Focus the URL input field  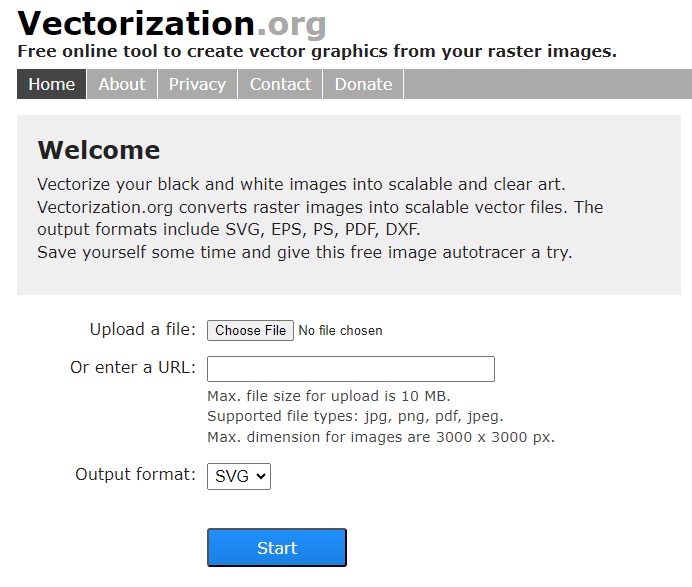[x=351, y=369]
